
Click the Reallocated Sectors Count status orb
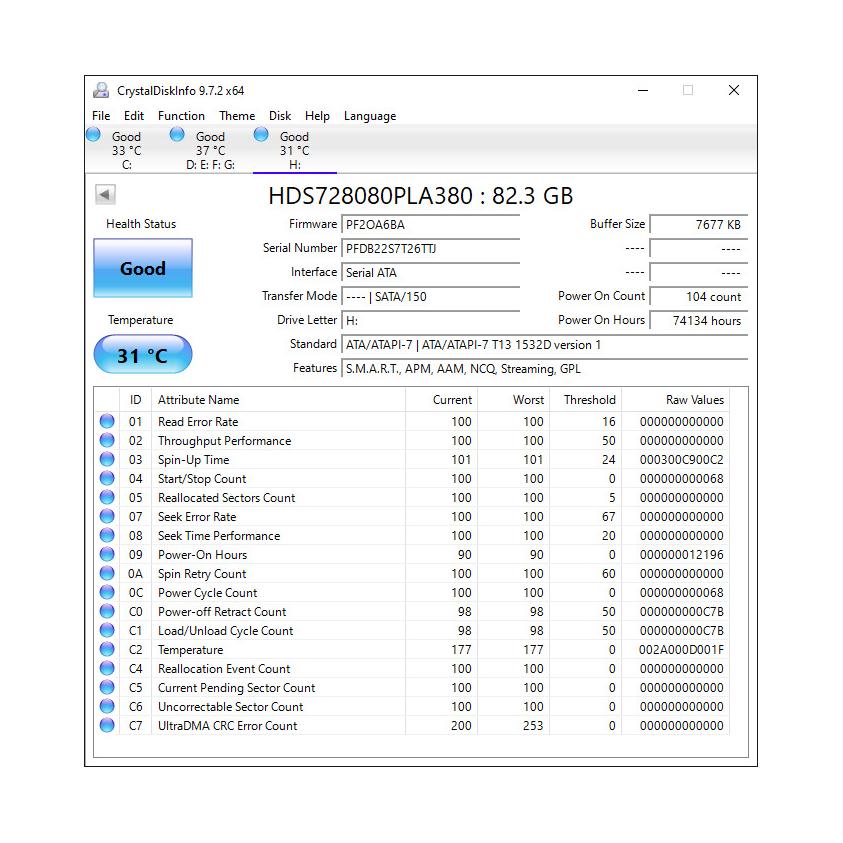pyautogui.click(x=107, y=498)
